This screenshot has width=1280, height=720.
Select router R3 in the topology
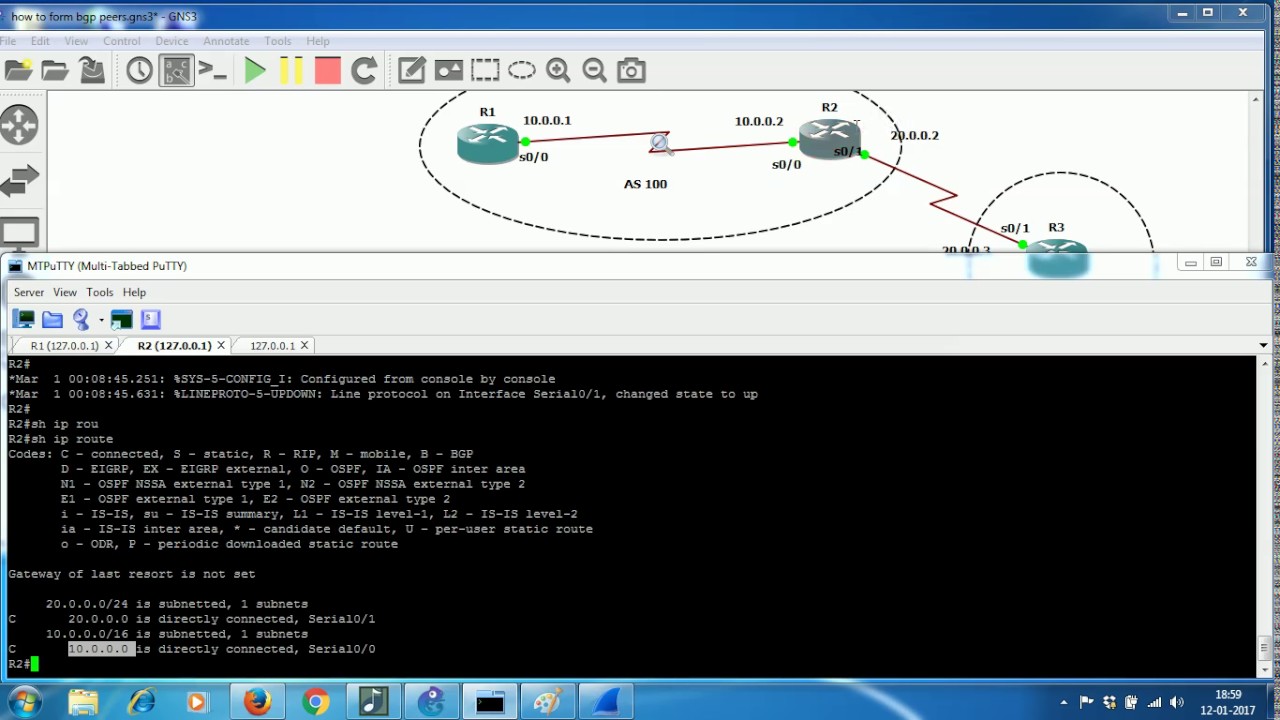(x=1057, y=256)
